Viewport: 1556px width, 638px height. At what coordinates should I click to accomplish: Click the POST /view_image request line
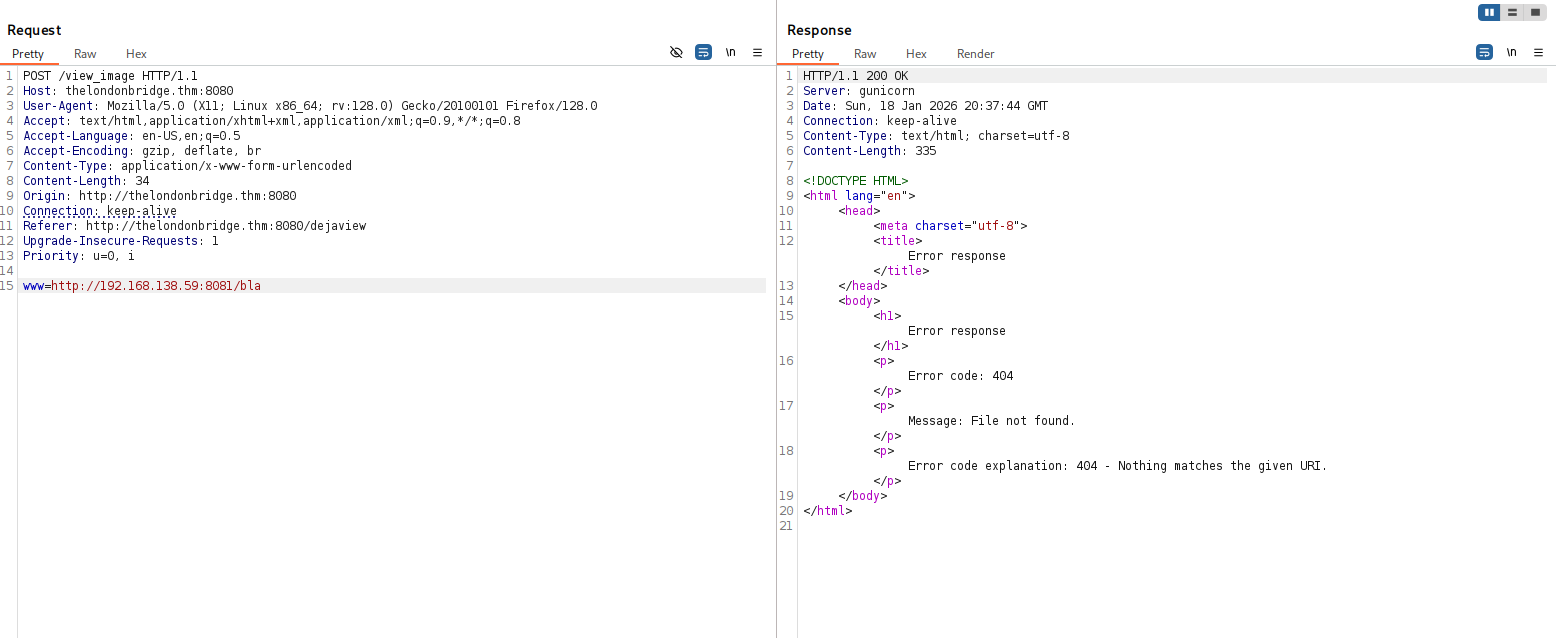(110, 76)
